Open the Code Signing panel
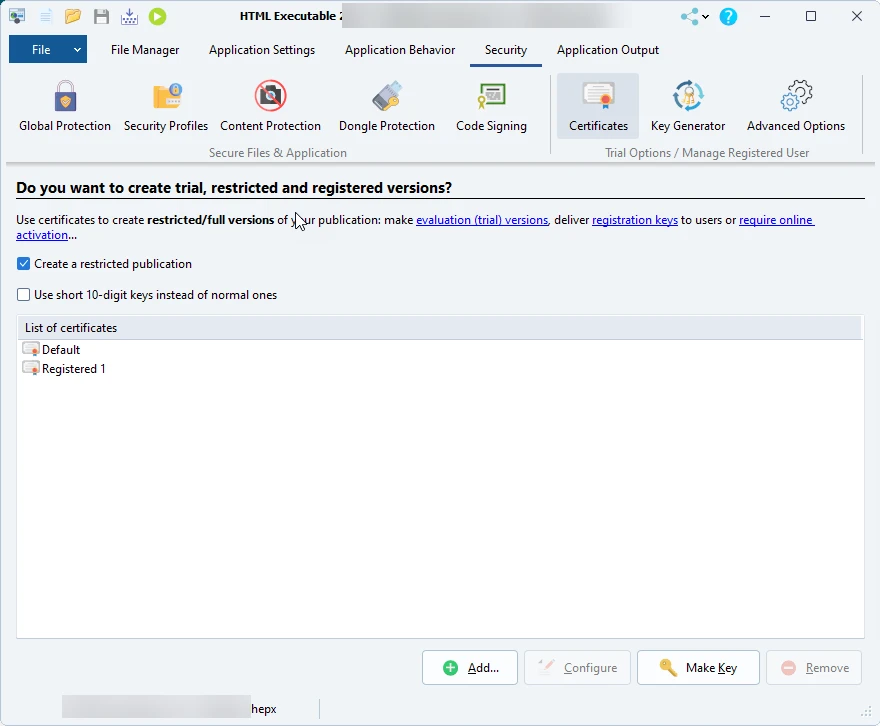 tap(491, 105)
